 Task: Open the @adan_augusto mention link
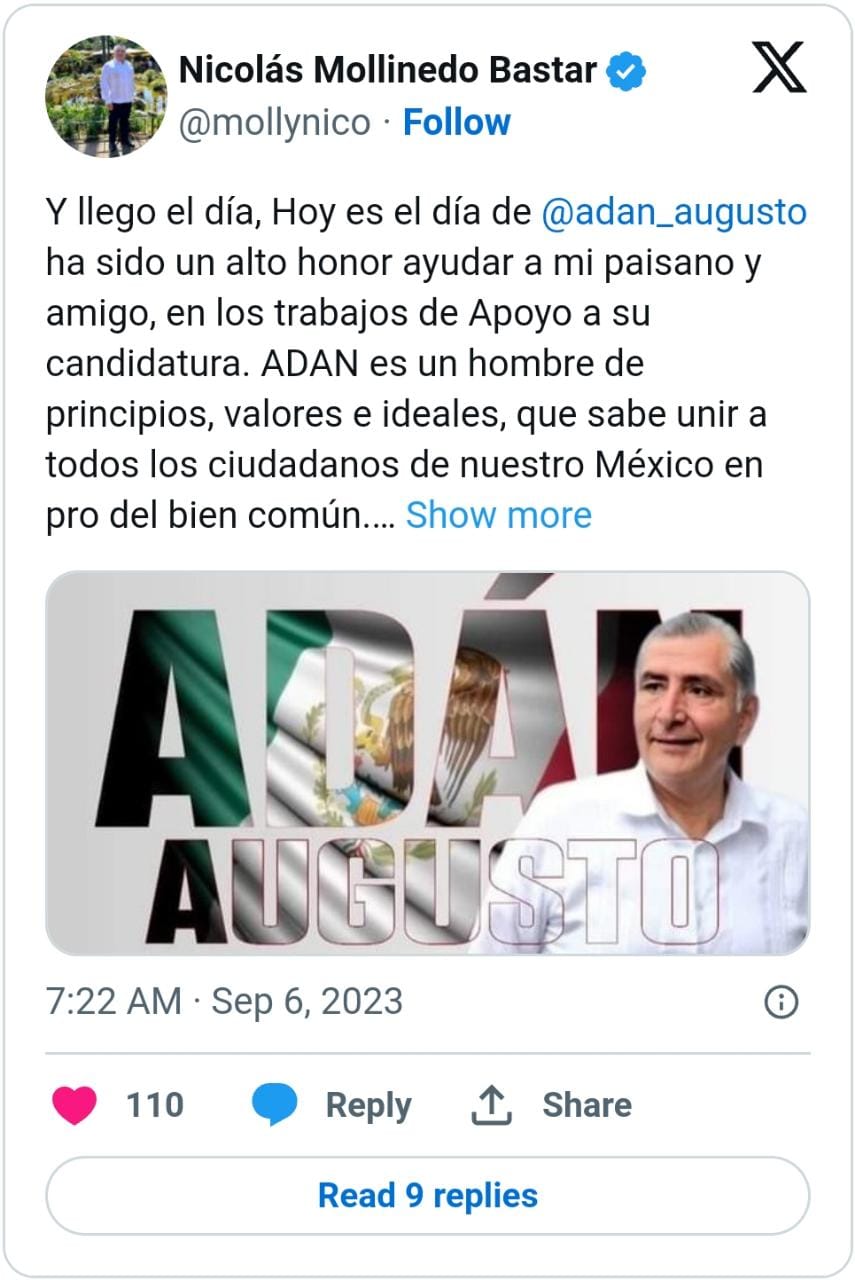(x=673, y=213)
